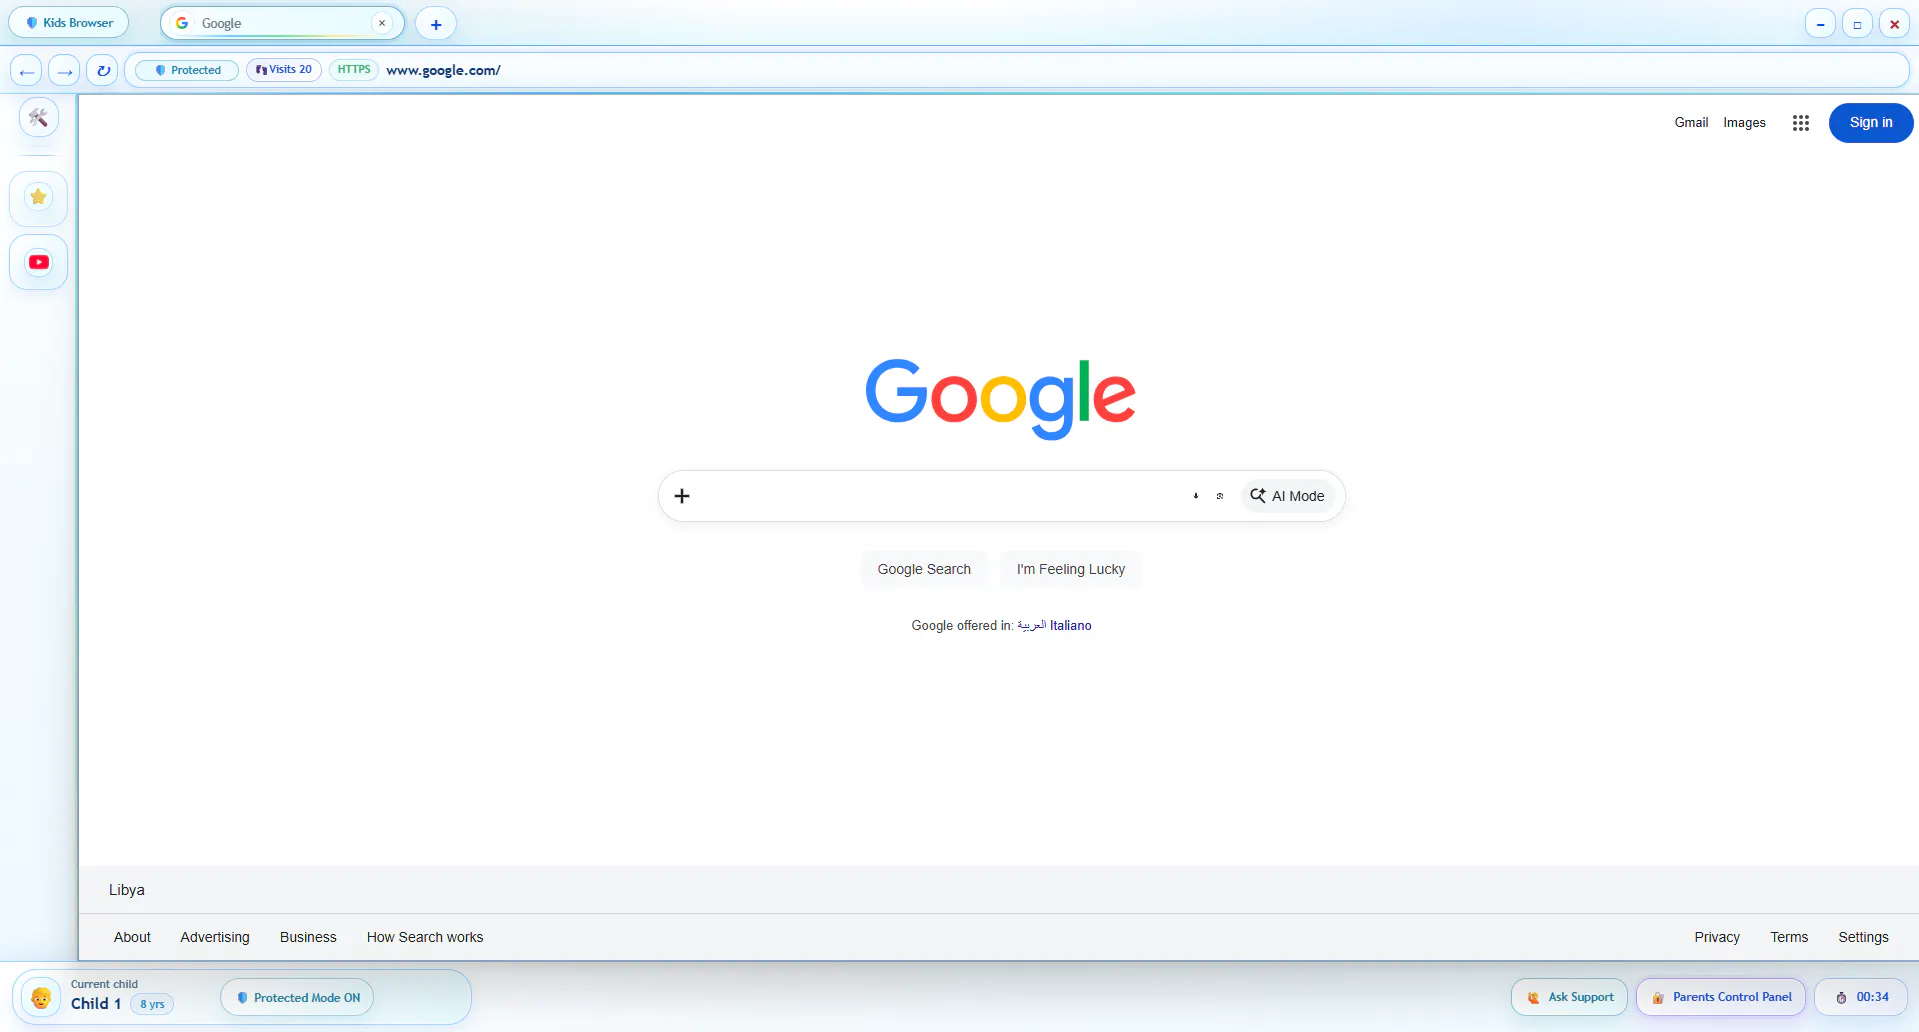Open the Business footer link
Image resolution: width=1919 pixels, height=1032 pixels.
[308, 937]
